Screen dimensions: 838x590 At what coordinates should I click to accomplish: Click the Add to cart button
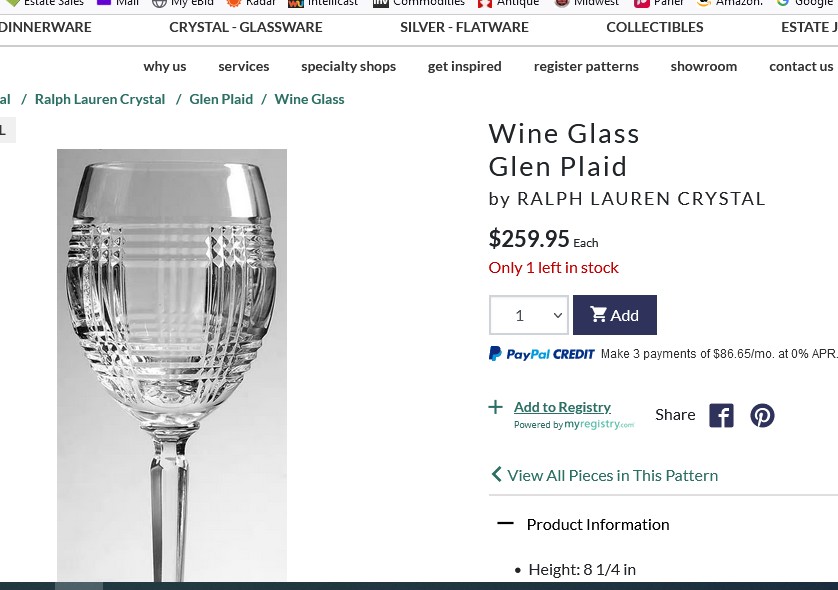(614, 315)
